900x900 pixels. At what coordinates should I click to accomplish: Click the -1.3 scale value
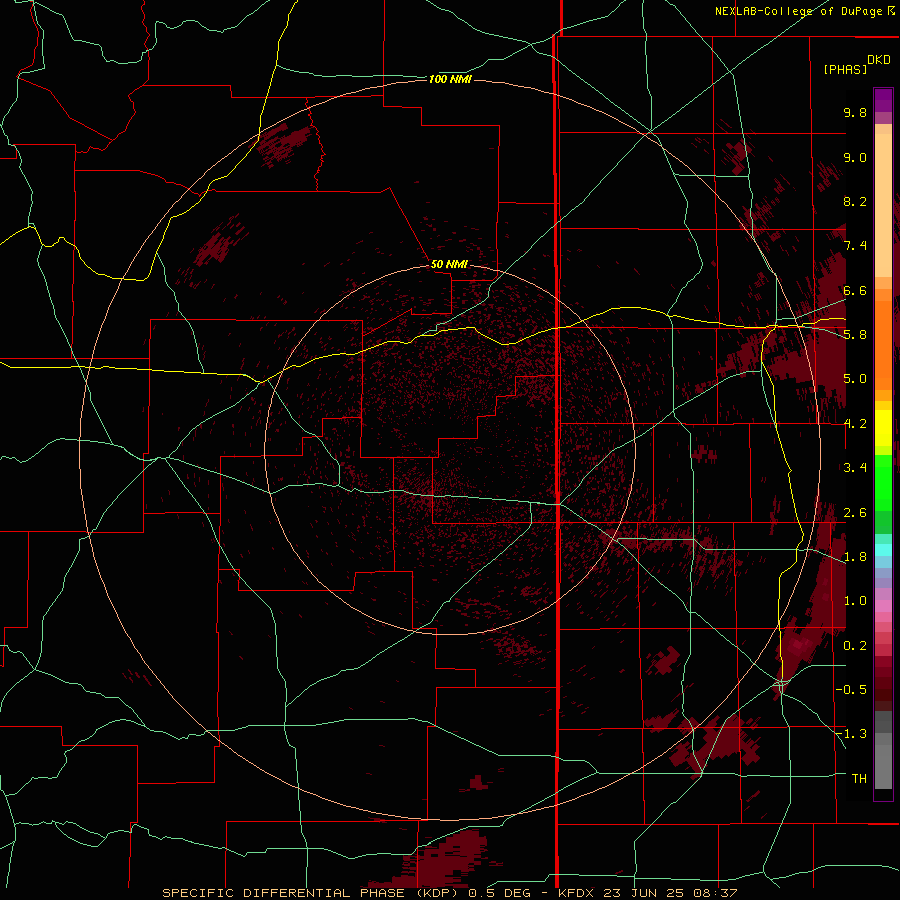point(851,734)
